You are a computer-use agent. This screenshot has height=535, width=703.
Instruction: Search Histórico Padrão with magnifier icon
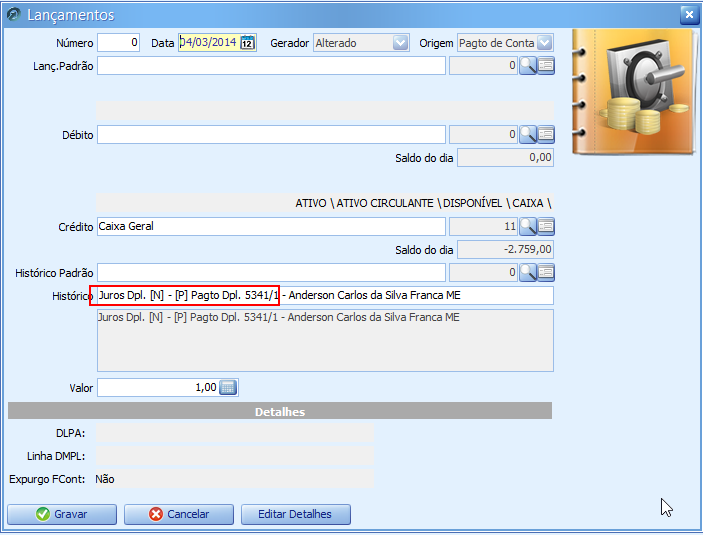[528, 272]
